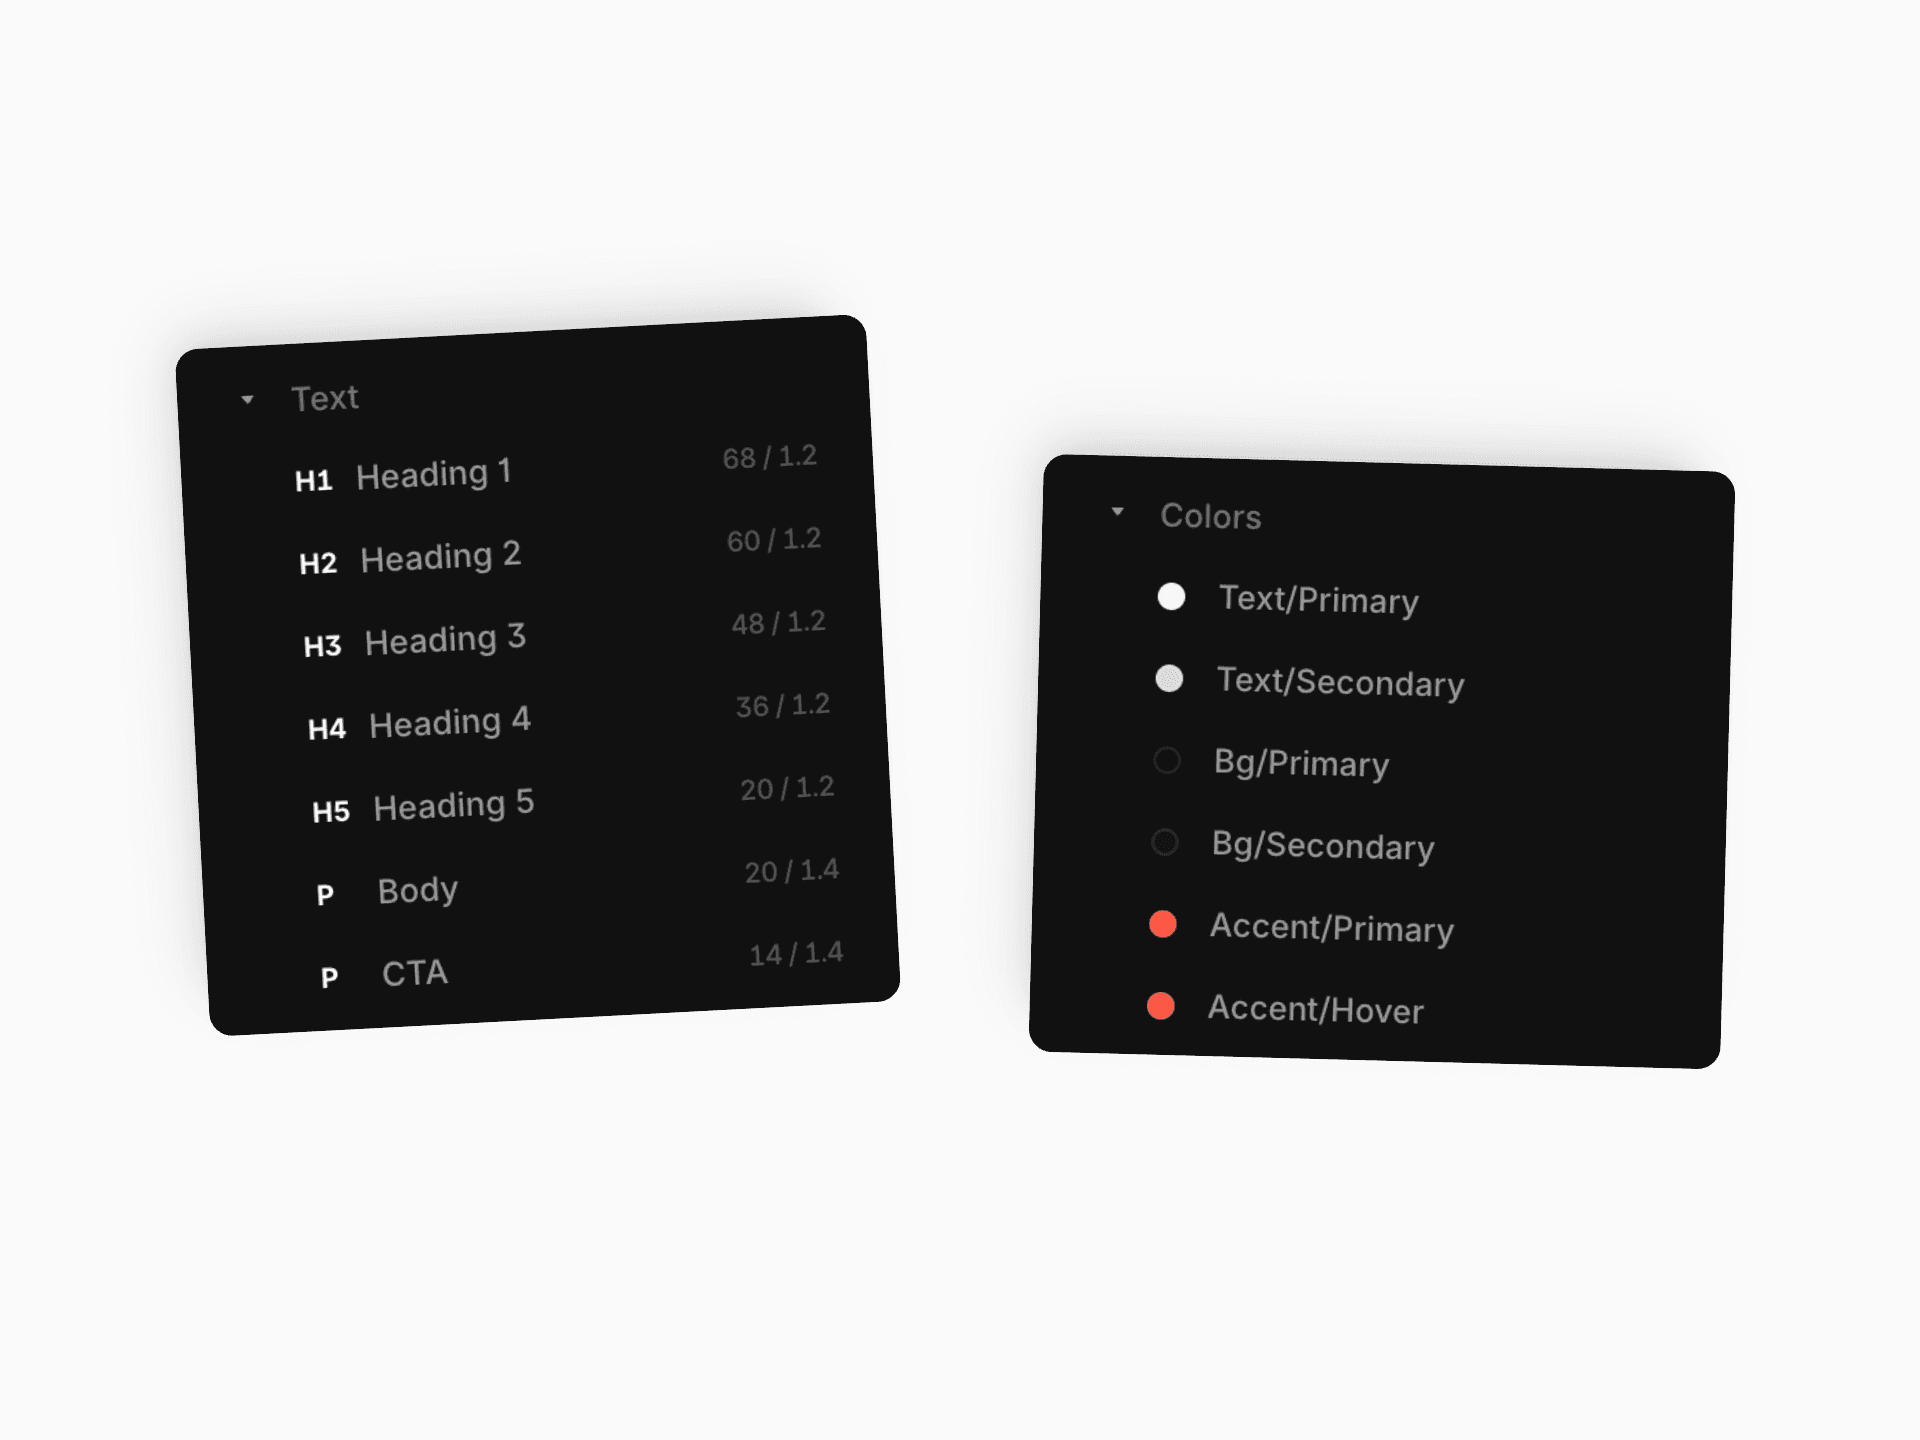Image resolution: width=1920 pixels, height=1440 pixels.
Task: Click the Body paragraph style icon
Action: pos(325,889)
